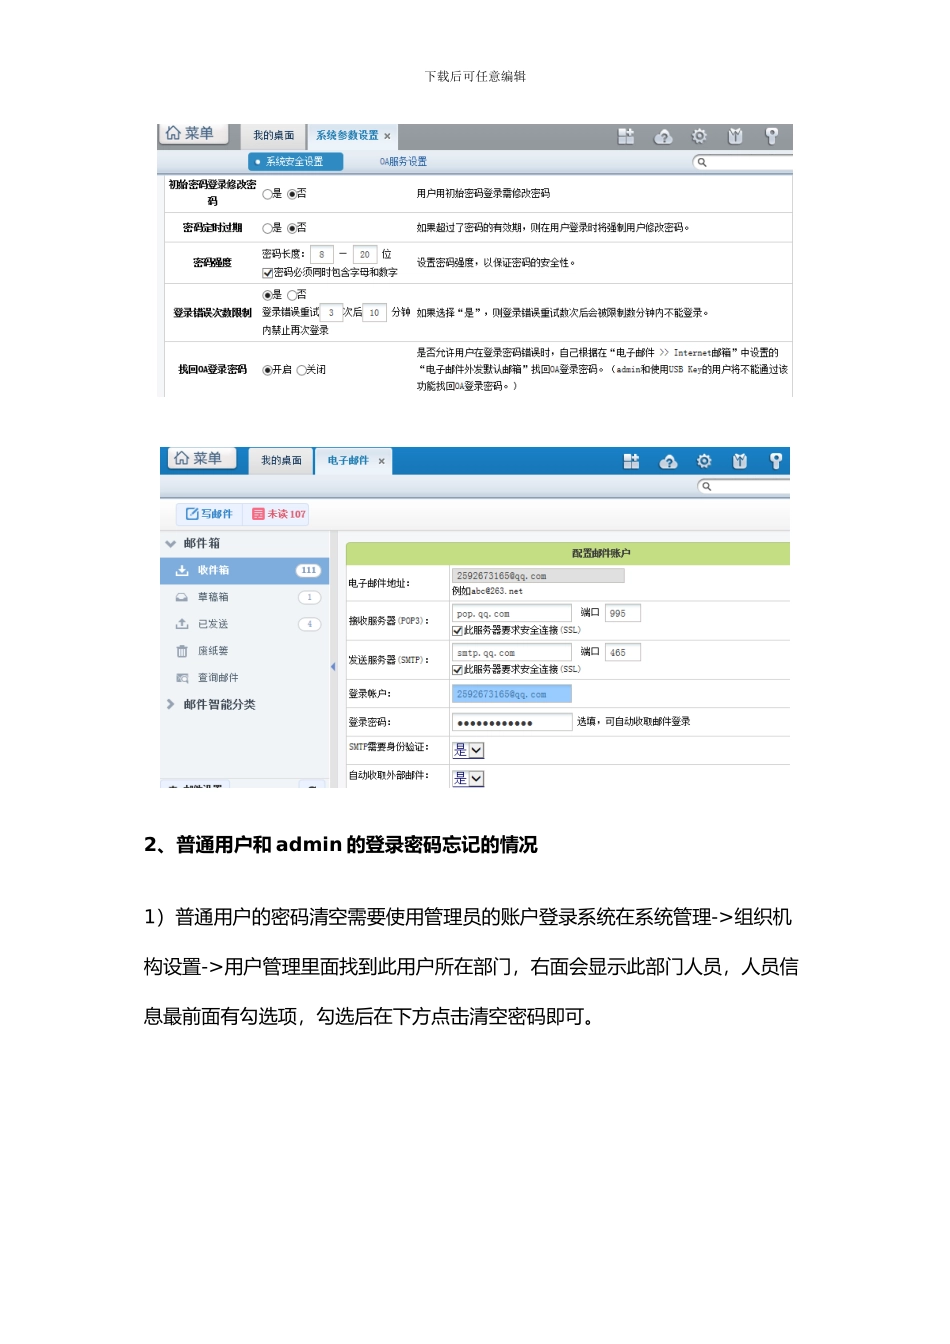Open 菜单 button in email screenshot
This screenshot has height=1344, width=950.
click(201, 458)
